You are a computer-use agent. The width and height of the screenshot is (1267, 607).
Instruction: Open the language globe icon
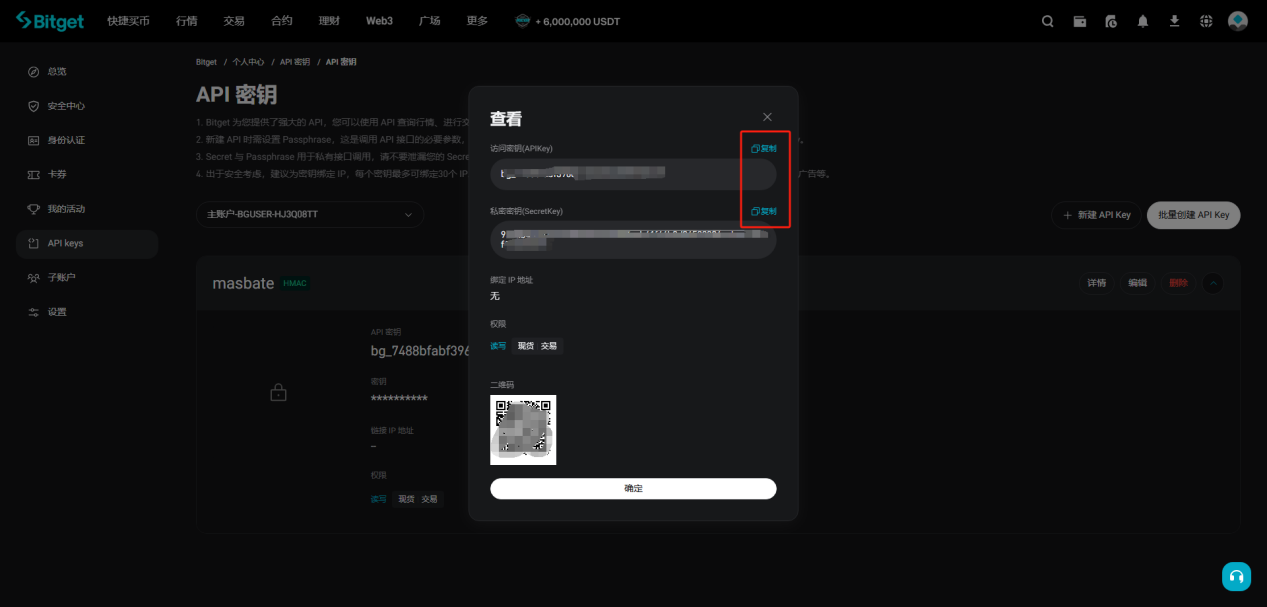[x=1206, y=21]
